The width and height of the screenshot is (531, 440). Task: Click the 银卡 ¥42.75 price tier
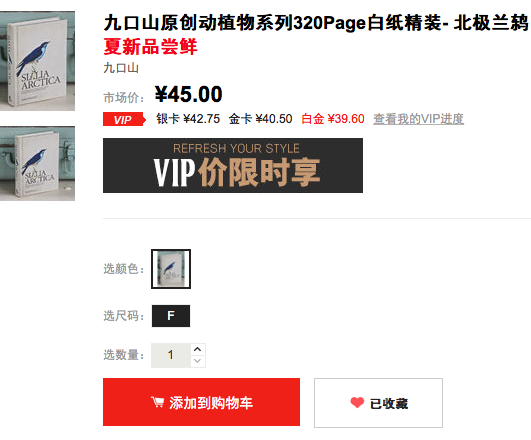pos(188,119)
